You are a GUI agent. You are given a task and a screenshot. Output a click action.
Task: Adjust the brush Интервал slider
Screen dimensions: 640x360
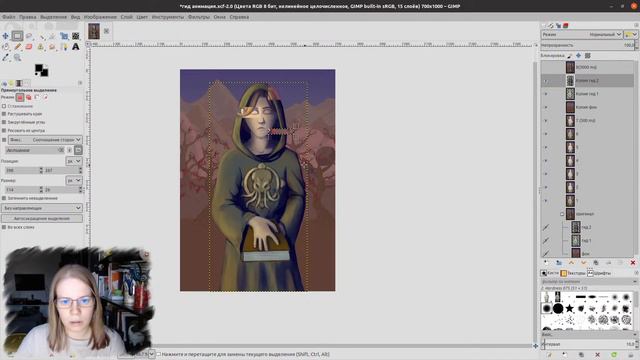pyautogui.click(x=588, y=344)
